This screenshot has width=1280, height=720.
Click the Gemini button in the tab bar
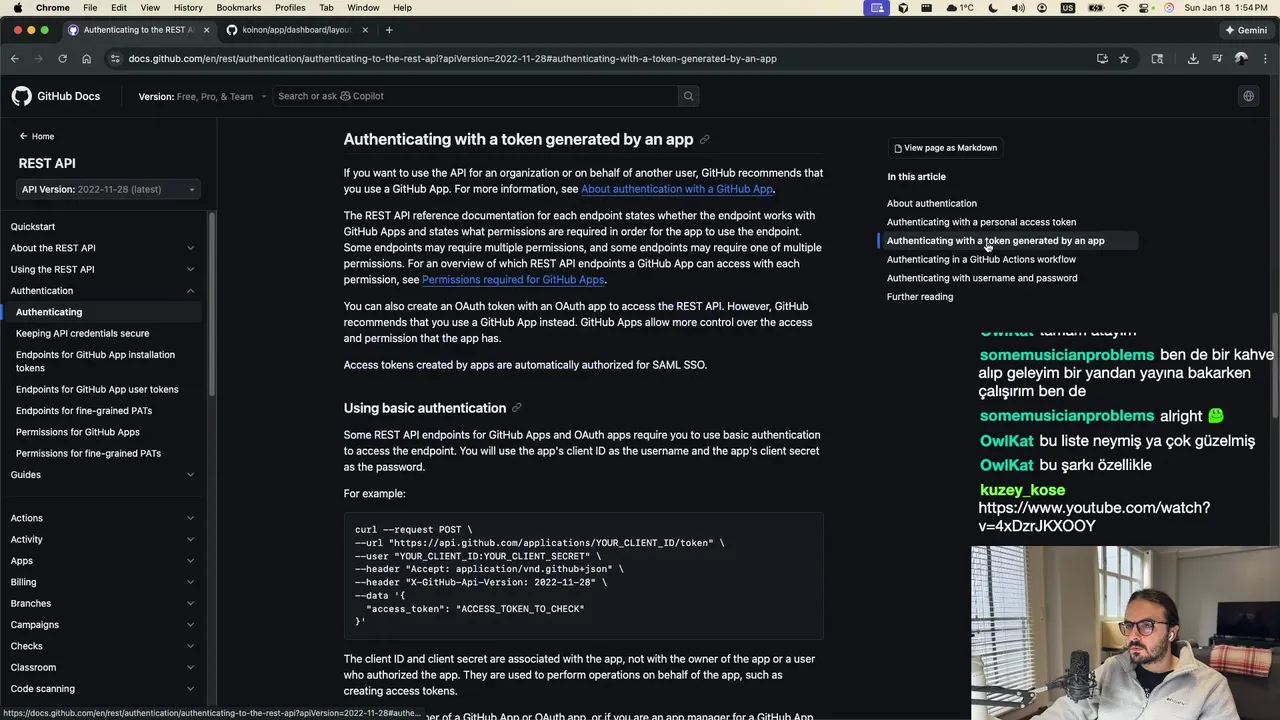[x=1246, y=30]
